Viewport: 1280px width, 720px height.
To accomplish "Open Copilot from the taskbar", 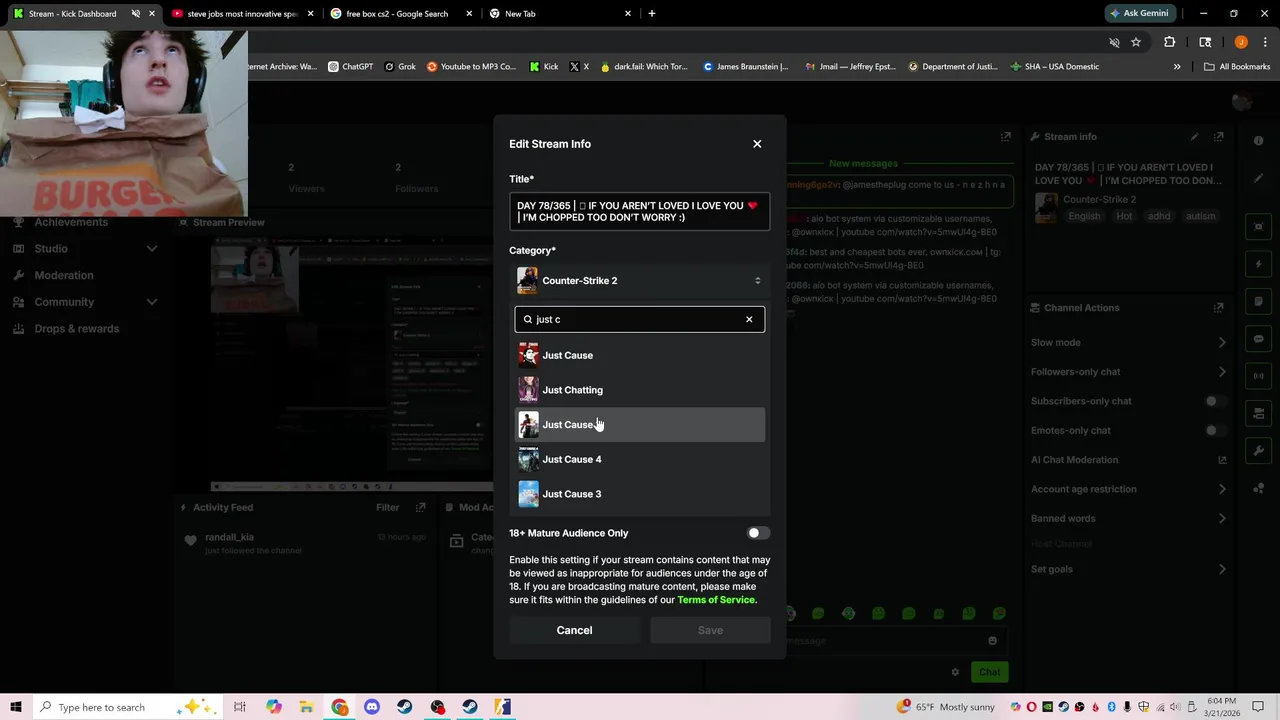I will [x=274, y=707].
